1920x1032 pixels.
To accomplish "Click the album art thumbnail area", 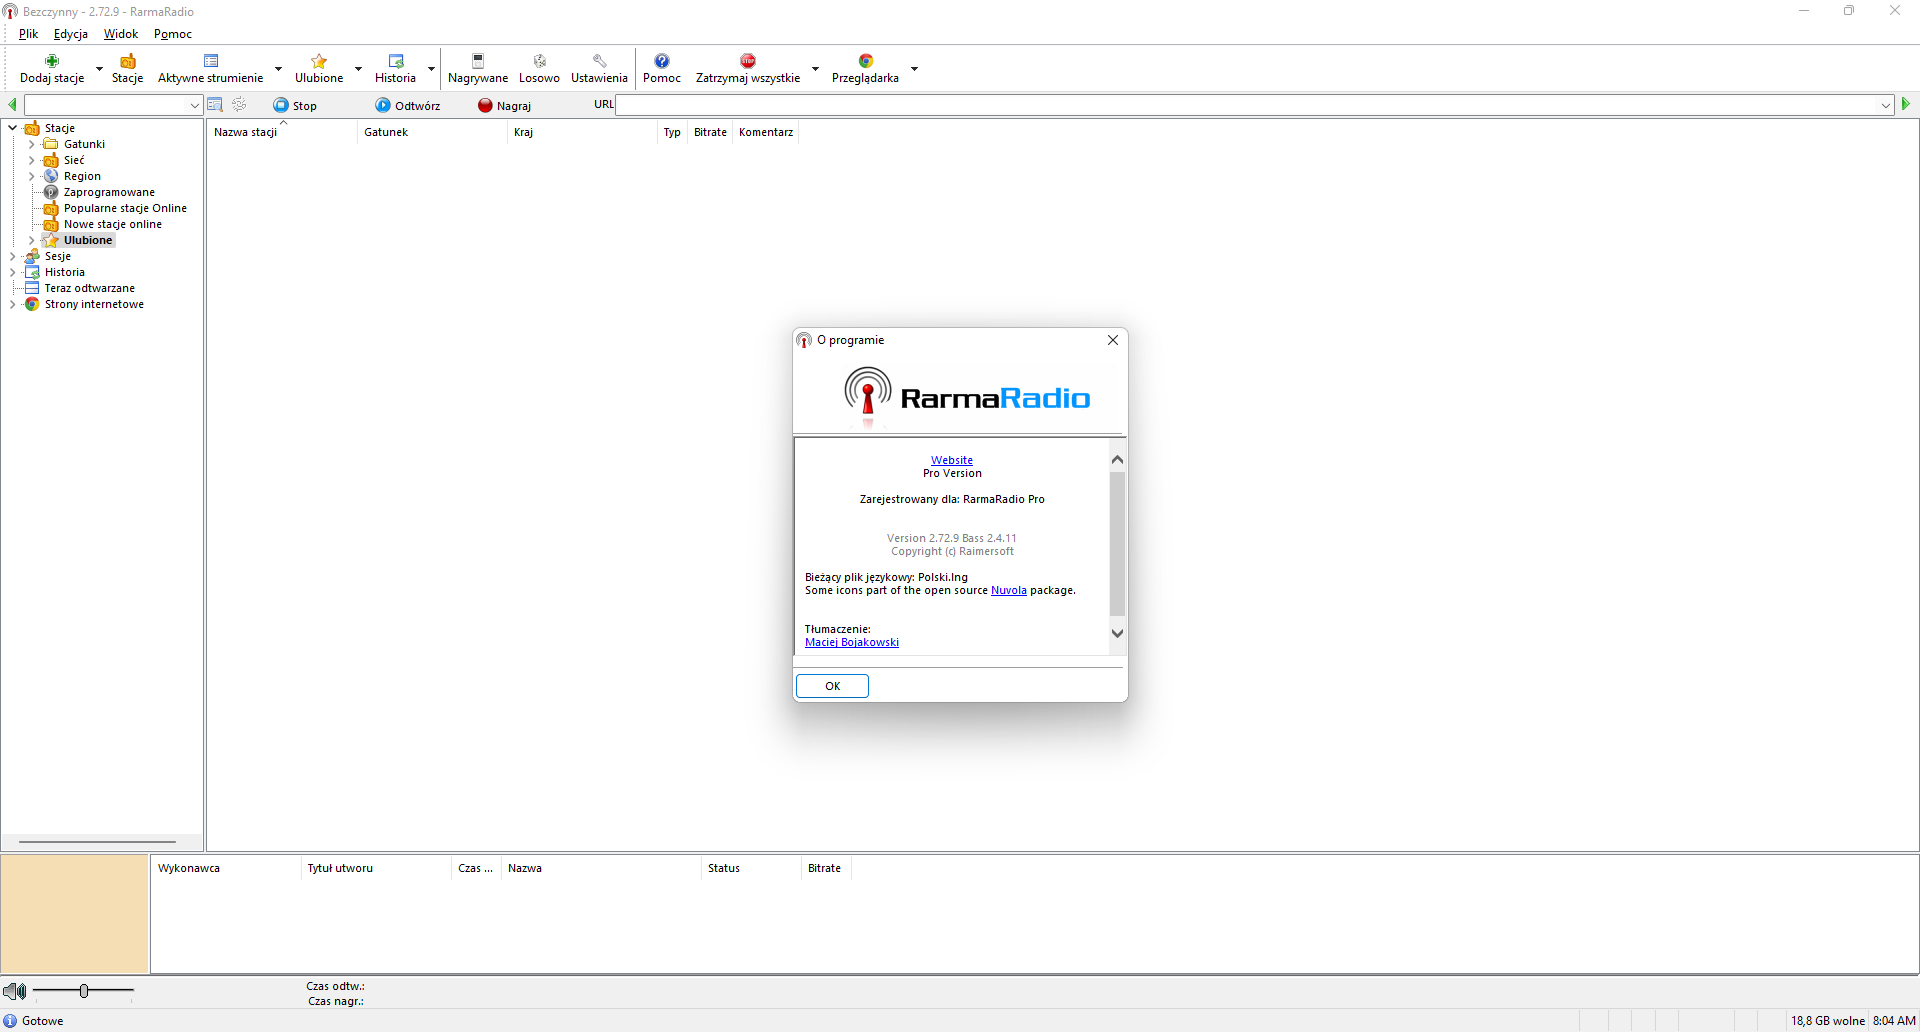I will 75,914.
